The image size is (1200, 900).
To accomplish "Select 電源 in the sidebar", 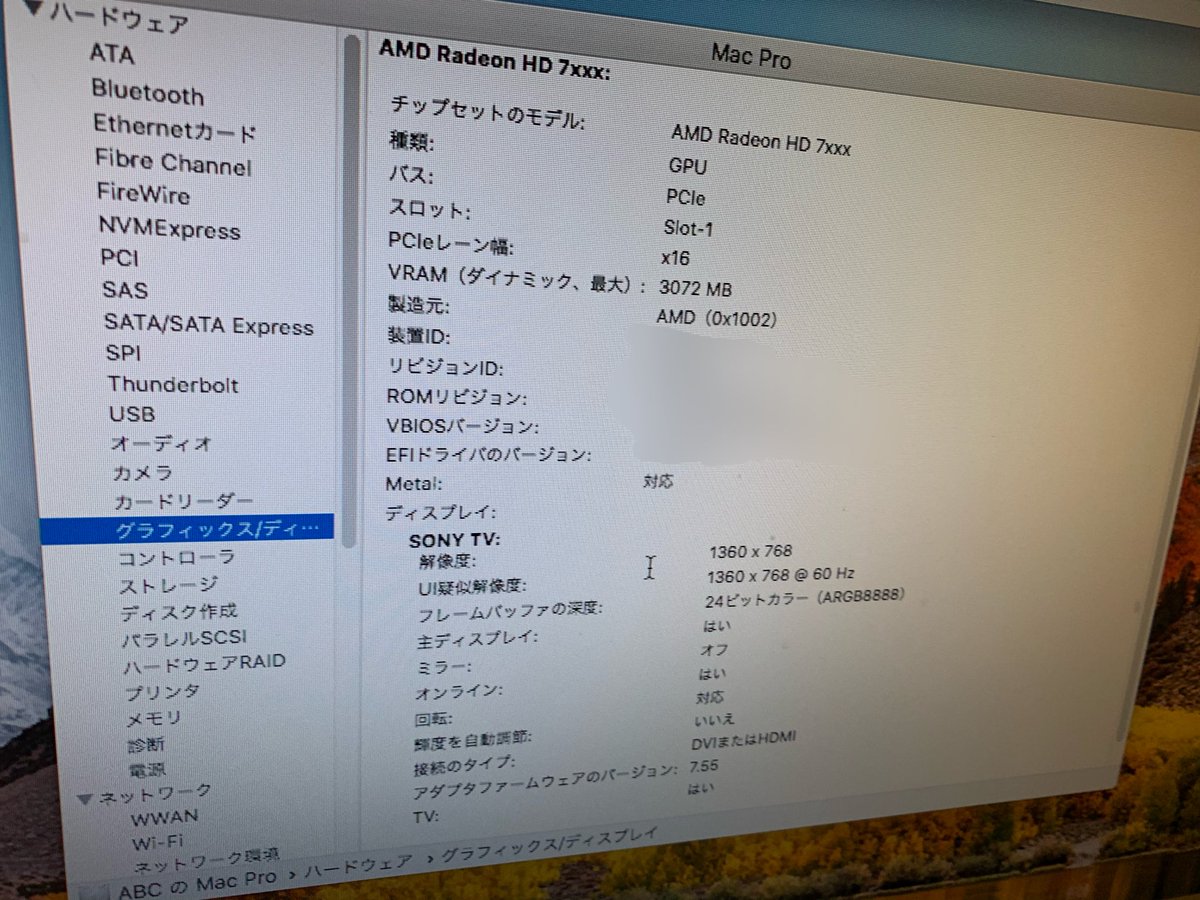I will pos(147,771).
